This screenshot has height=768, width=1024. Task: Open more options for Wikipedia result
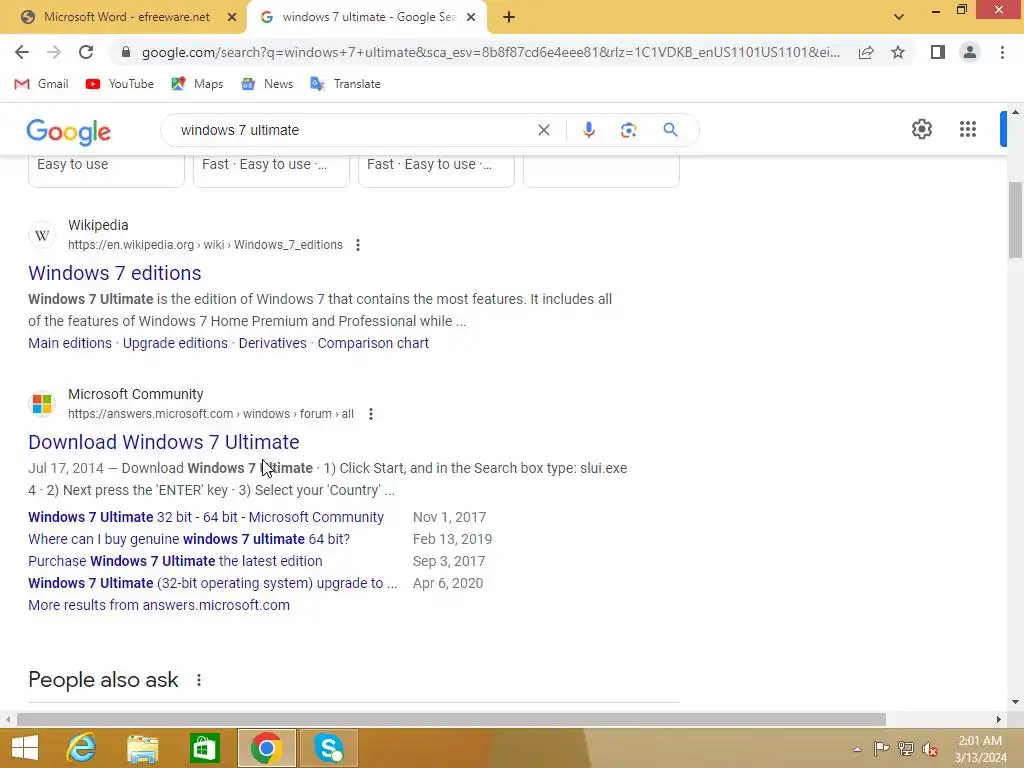tap(358, 245)
